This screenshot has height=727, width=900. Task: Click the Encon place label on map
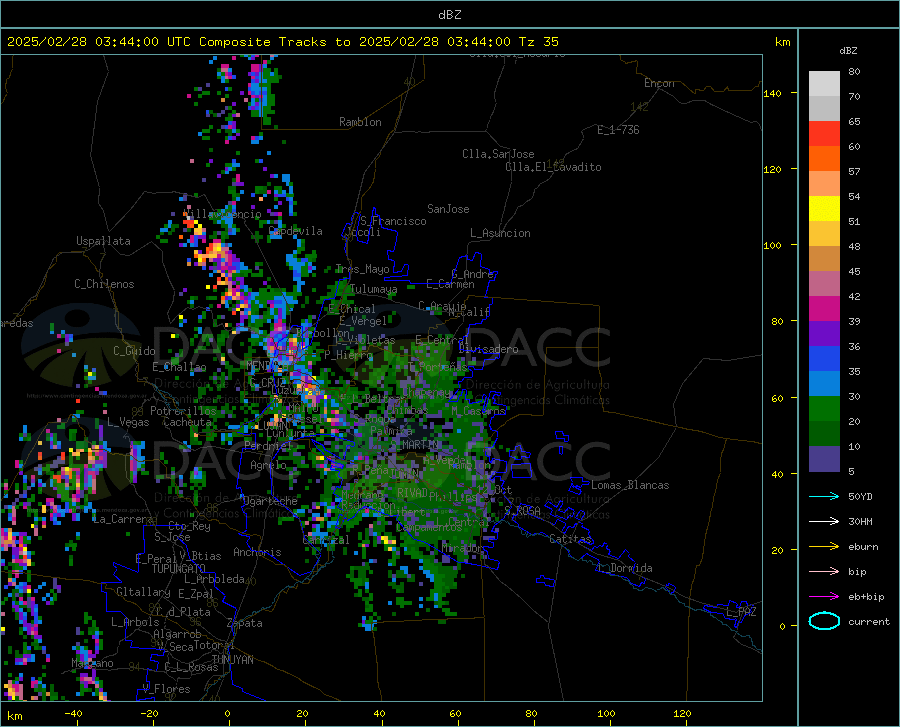[x=659, y=83]
